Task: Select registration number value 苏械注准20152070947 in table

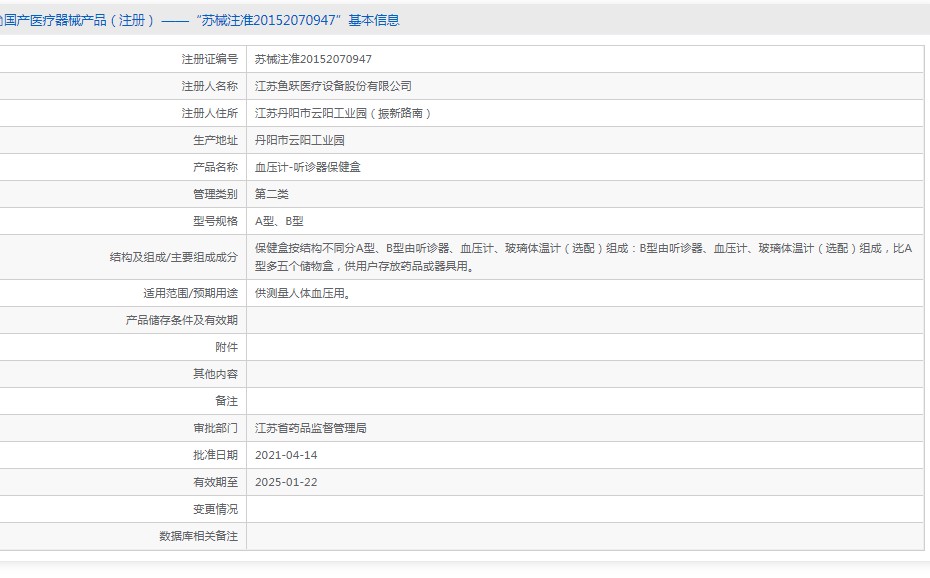Action: (x=313, y=59)
